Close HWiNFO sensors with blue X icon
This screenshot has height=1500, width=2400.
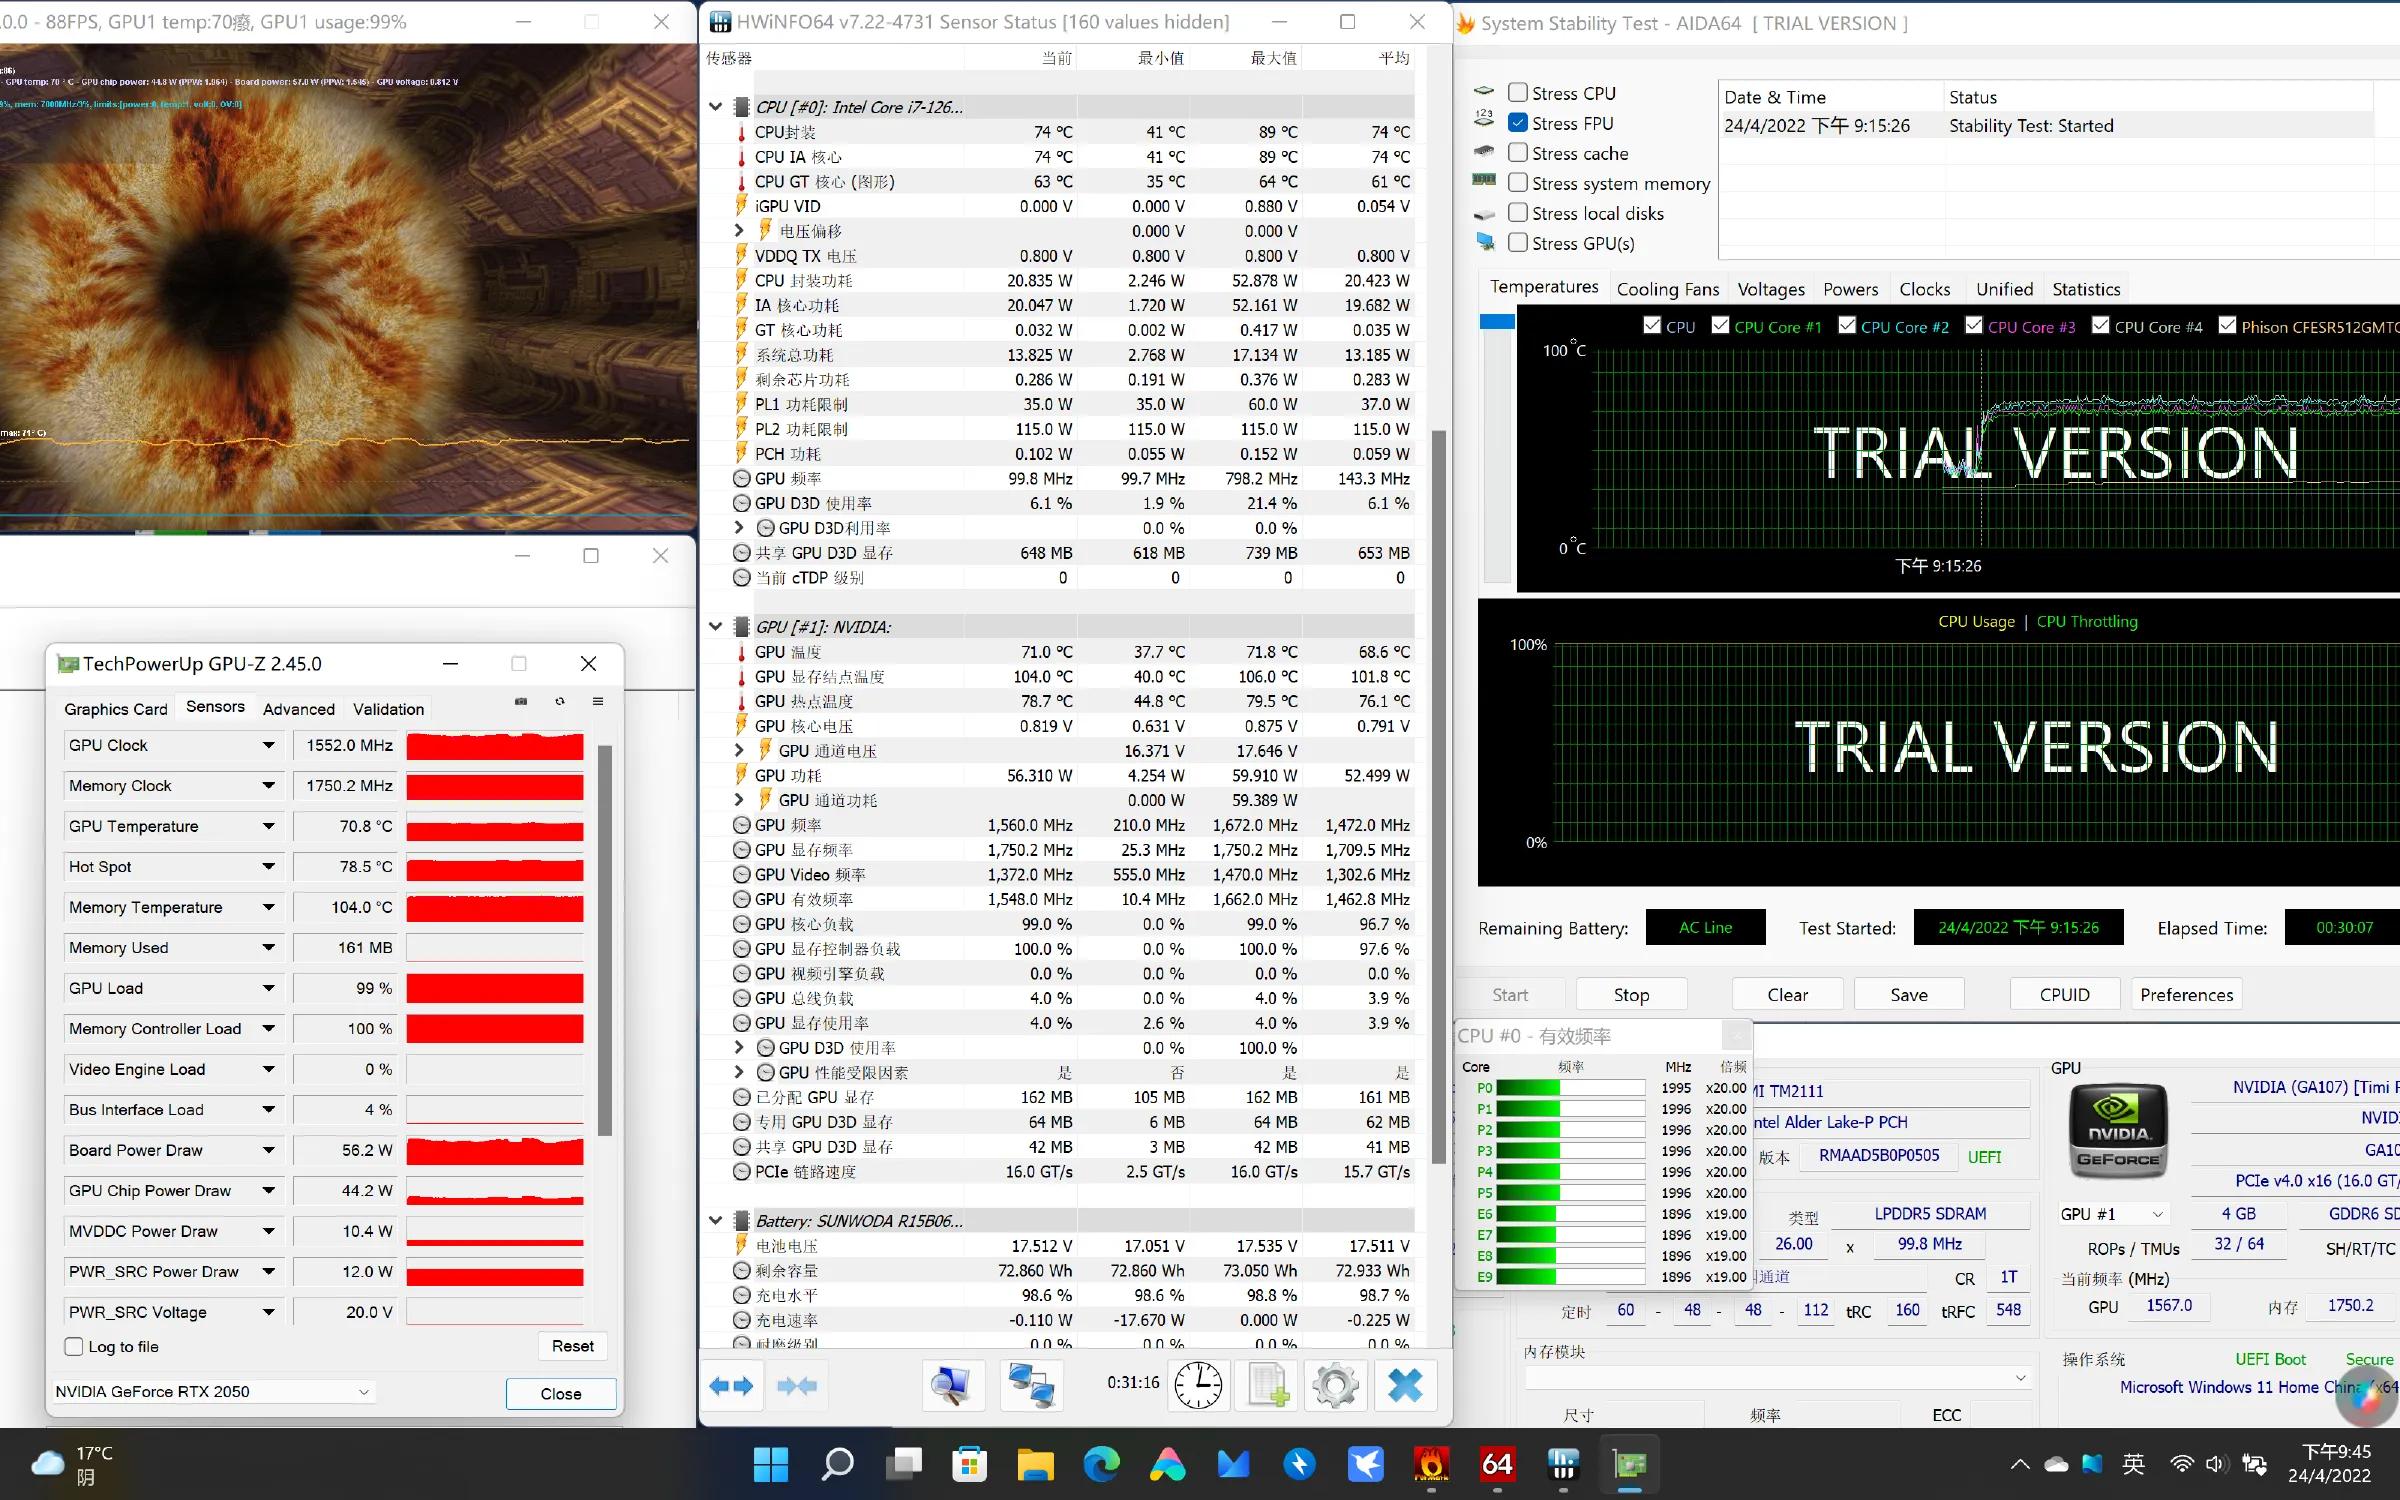[x=1405, y=1386]
